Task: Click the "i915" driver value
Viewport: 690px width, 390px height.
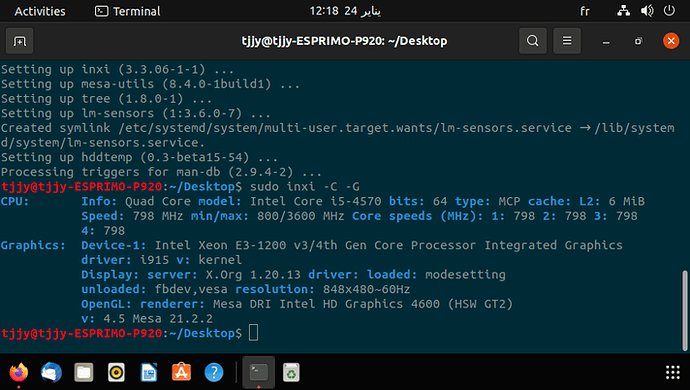Action: pyautogui.click(x=154, y=260)
